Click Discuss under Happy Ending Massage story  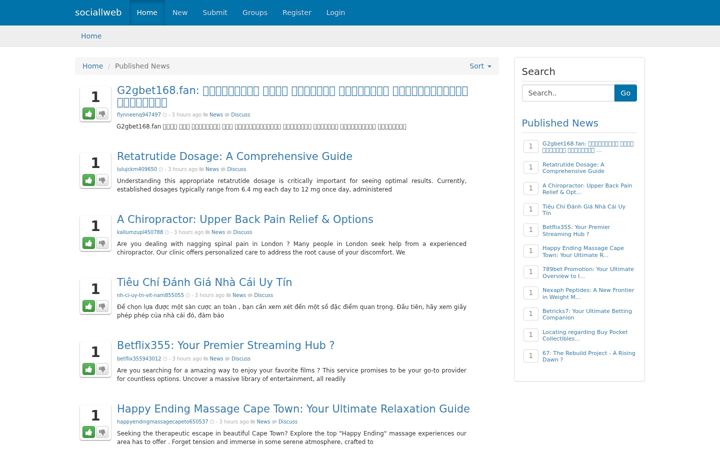pos(288,422)
